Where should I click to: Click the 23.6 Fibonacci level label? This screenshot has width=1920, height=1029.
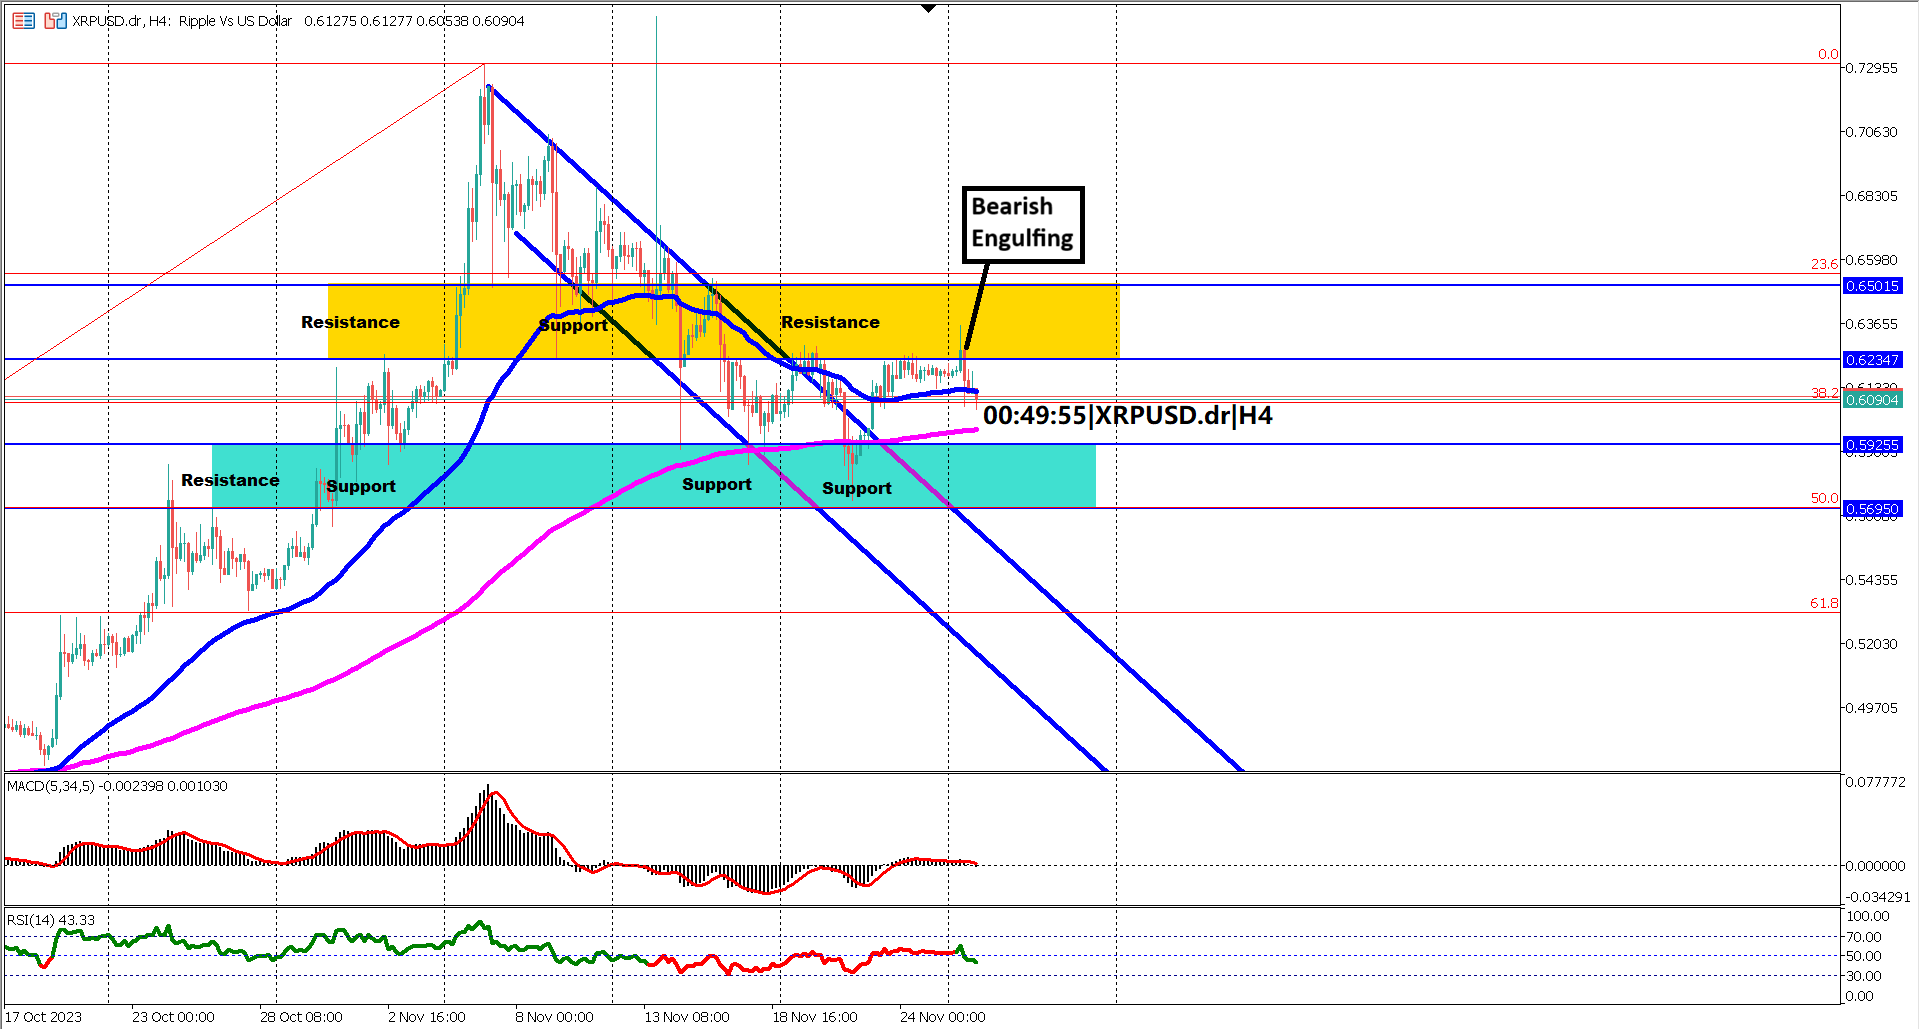pos(1826,266)
